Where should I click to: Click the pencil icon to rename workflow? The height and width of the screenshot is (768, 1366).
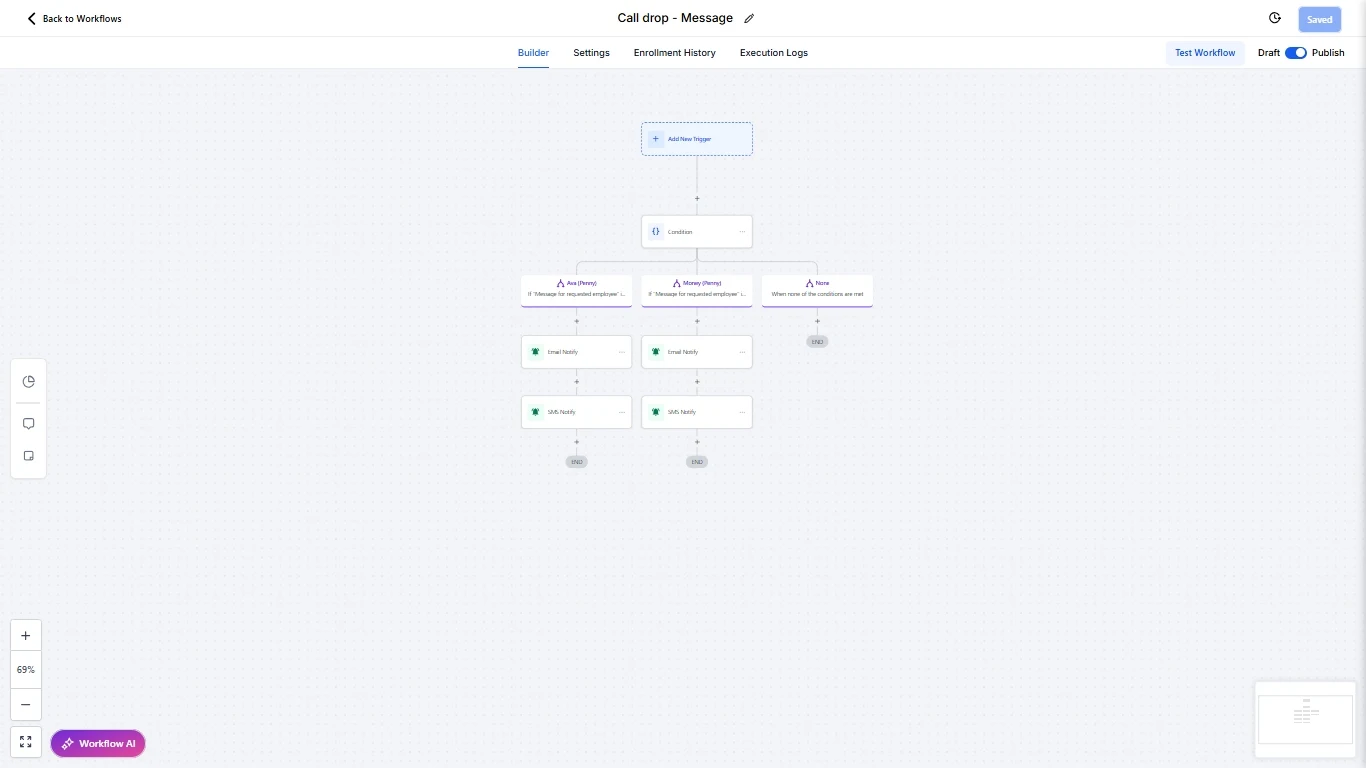749,18
